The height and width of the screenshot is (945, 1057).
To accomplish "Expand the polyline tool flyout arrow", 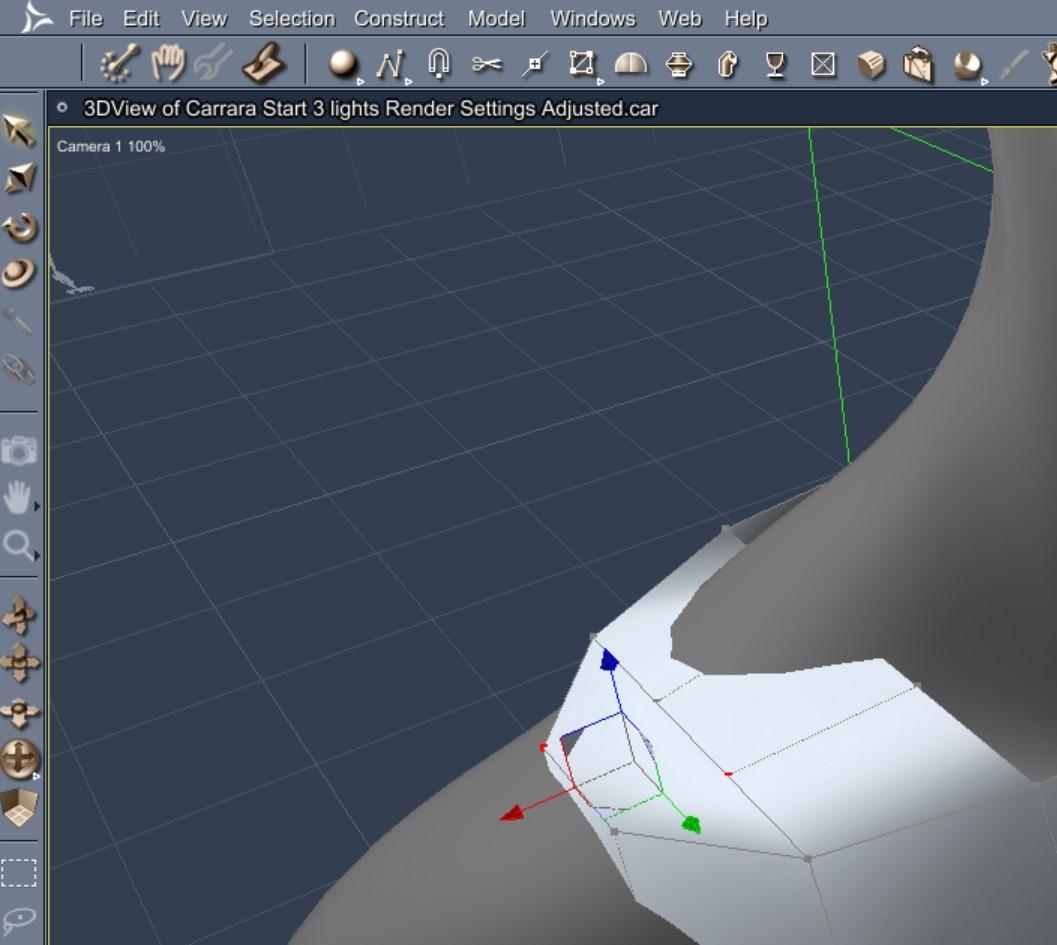I will click(408, 82).
